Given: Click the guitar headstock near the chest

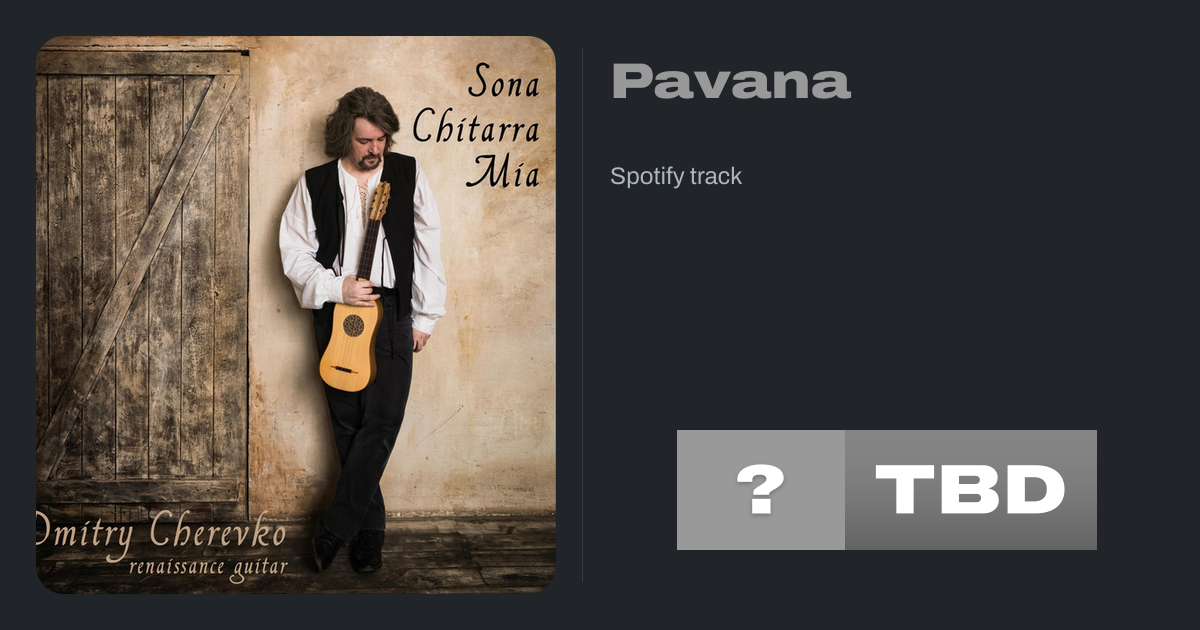Looking at the screenshot, I should click(380, 201).
